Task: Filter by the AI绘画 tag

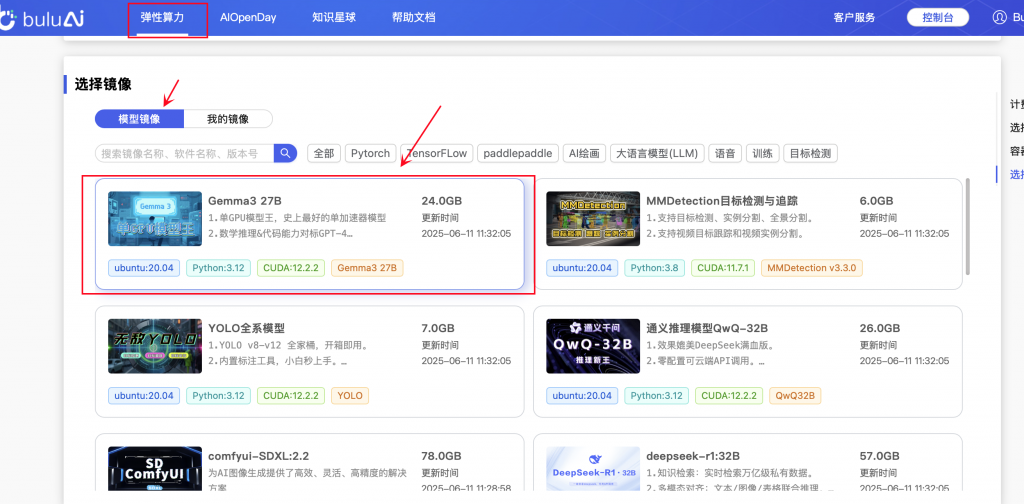Action: click(x=585, y=153)
